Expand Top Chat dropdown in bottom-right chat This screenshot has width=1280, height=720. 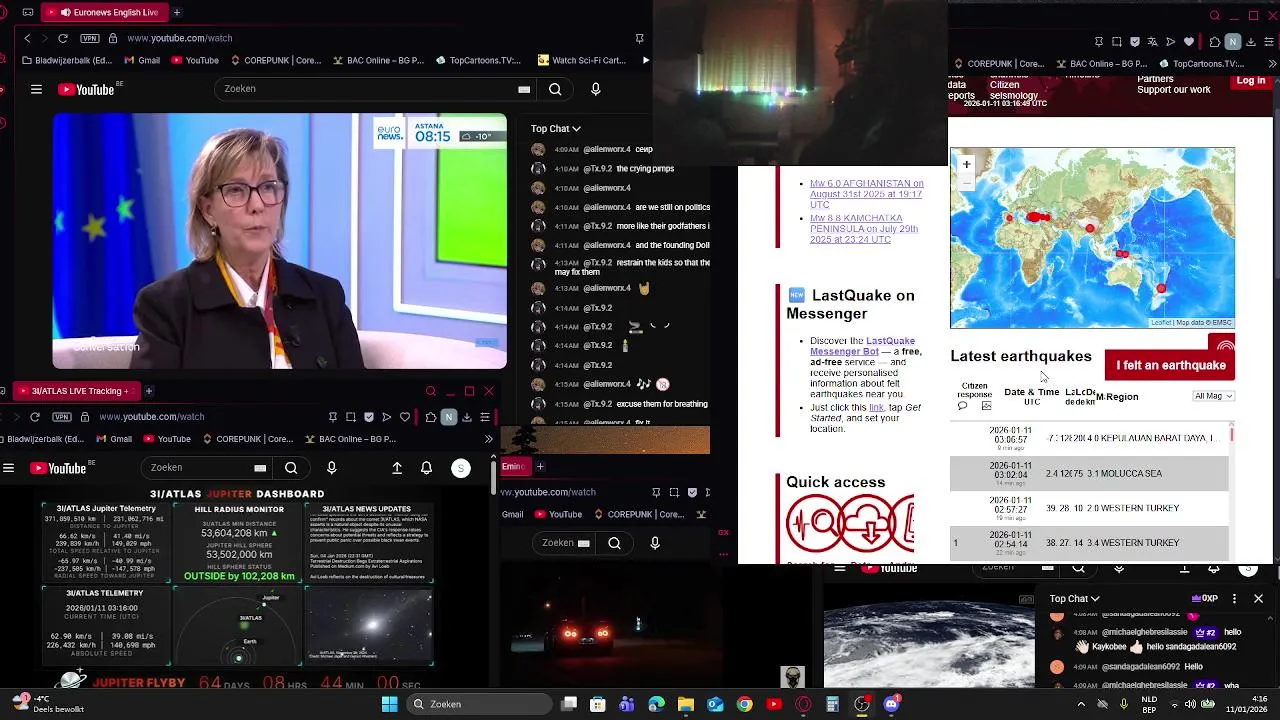tap(1074, 599)
